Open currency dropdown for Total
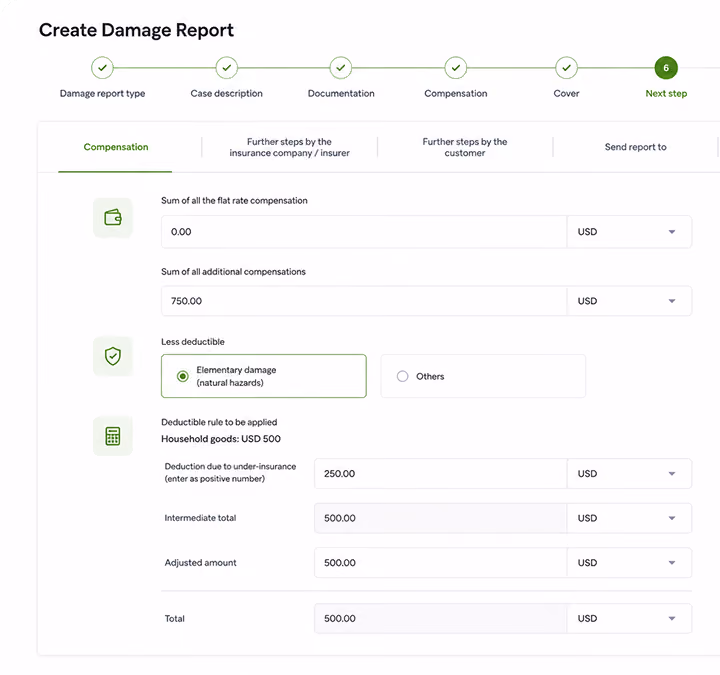This screenshot has height=675, width=720. coord(630,619)
